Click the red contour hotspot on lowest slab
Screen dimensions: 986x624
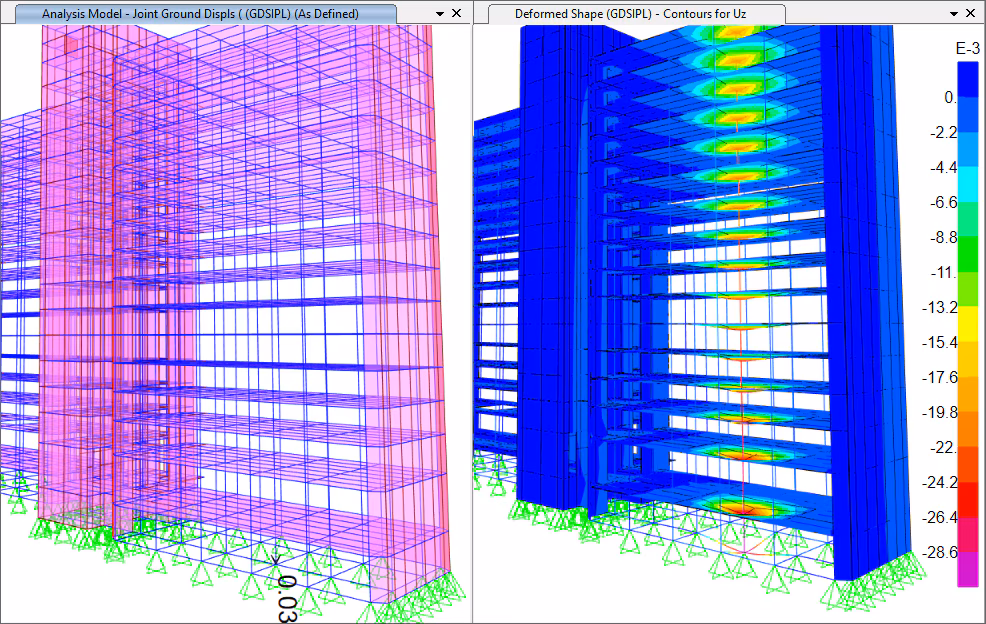[x=741, y=510]
